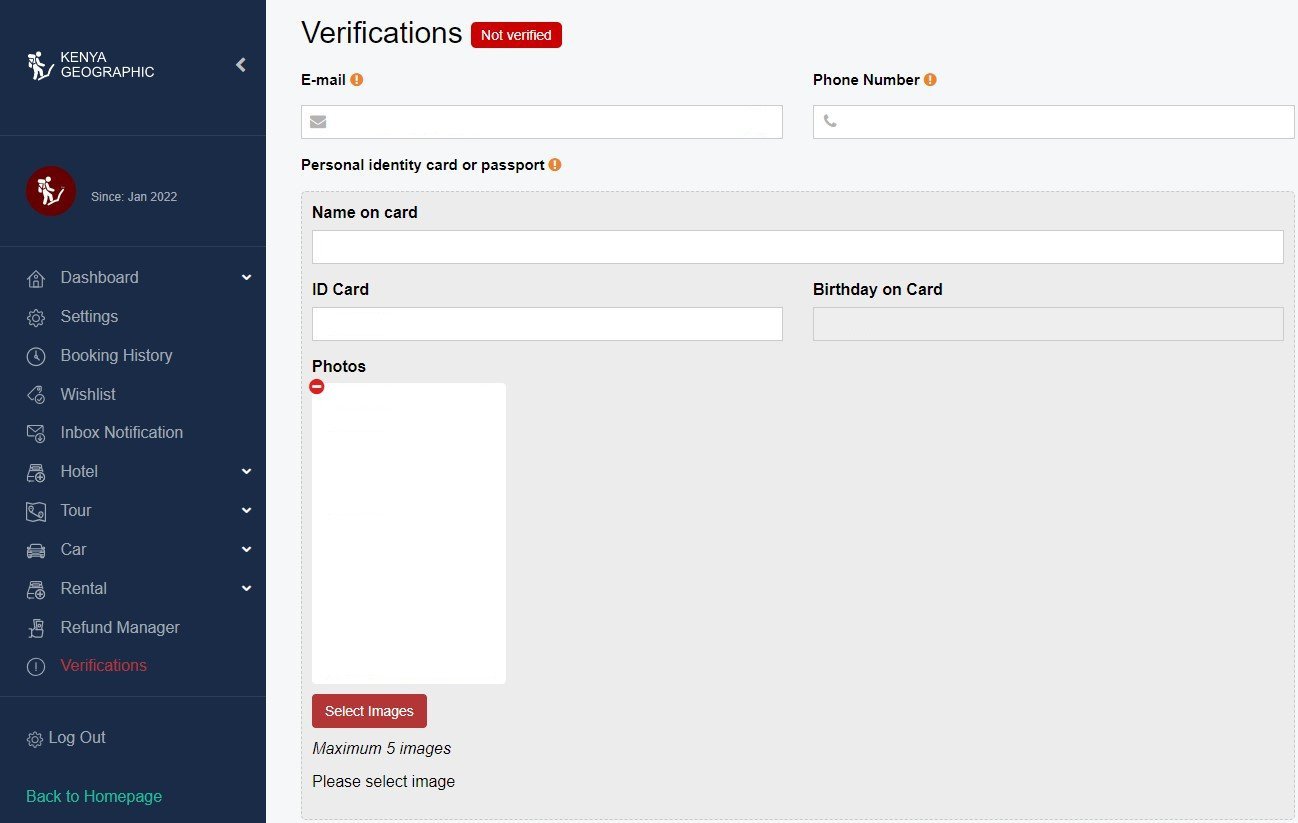1298x823 pixels.
Task: Click the round user avatar
Action: pos(51,191)
